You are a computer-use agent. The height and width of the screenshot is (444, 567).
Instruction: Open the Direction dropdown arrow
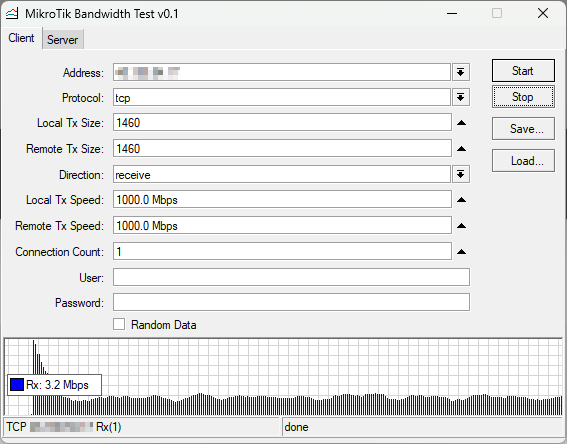click(460, 175)
